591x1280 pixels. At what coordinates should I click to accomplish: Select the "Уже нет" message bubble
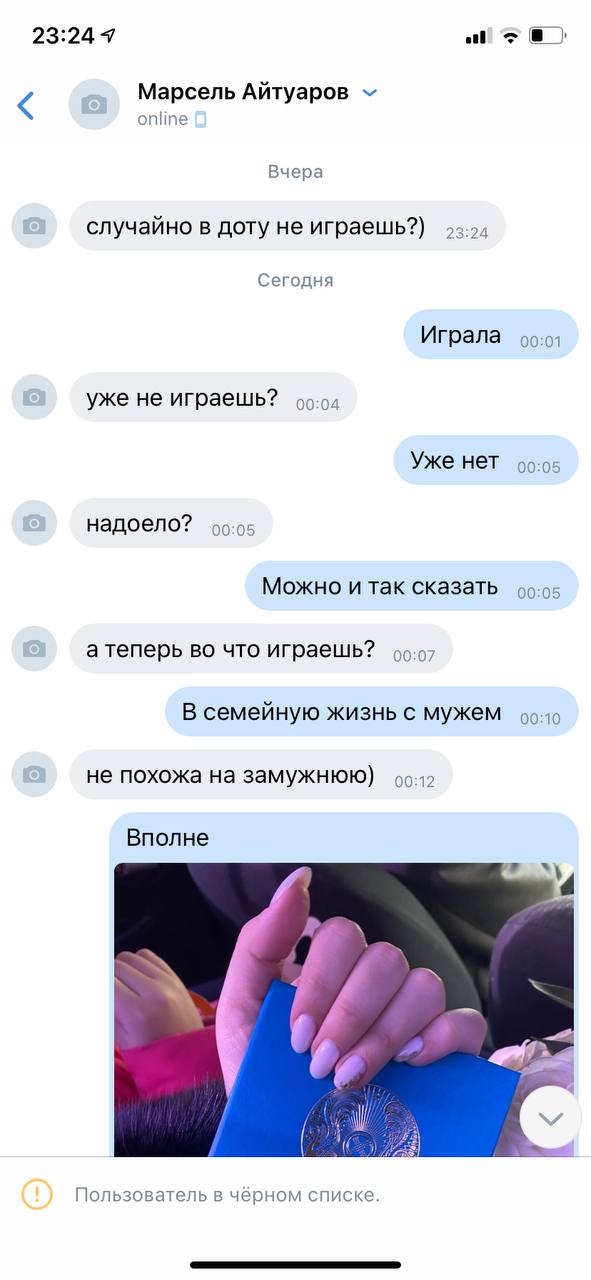click(x=486, y=461)
